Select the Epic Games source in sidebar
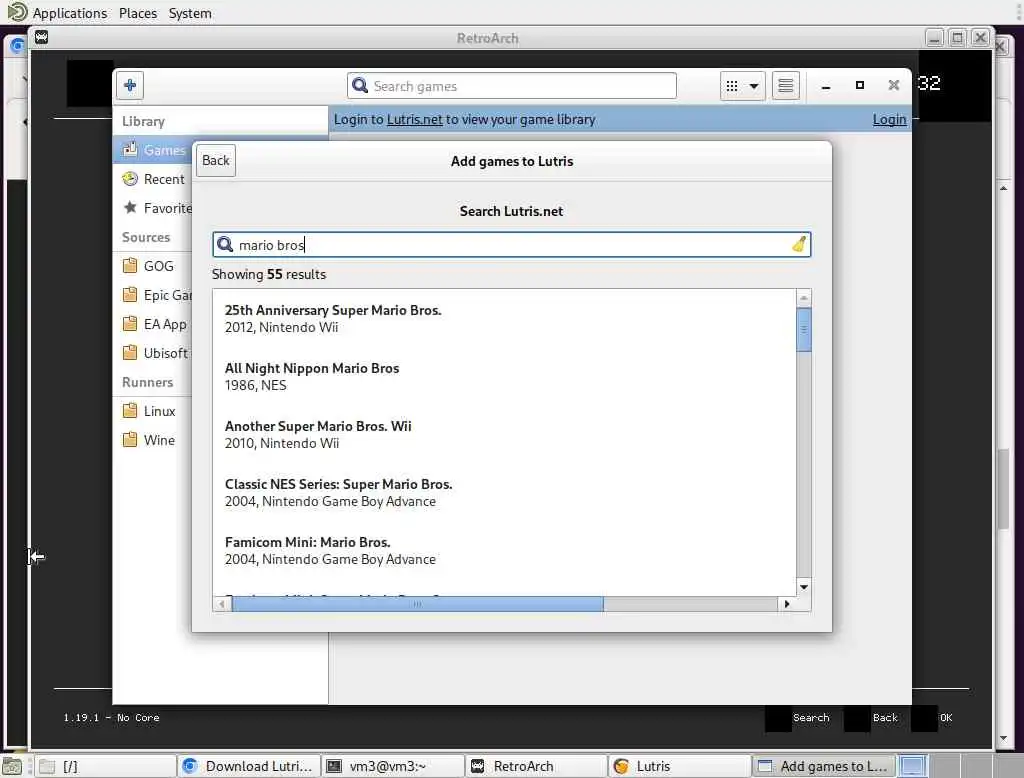 pos(154,295)
